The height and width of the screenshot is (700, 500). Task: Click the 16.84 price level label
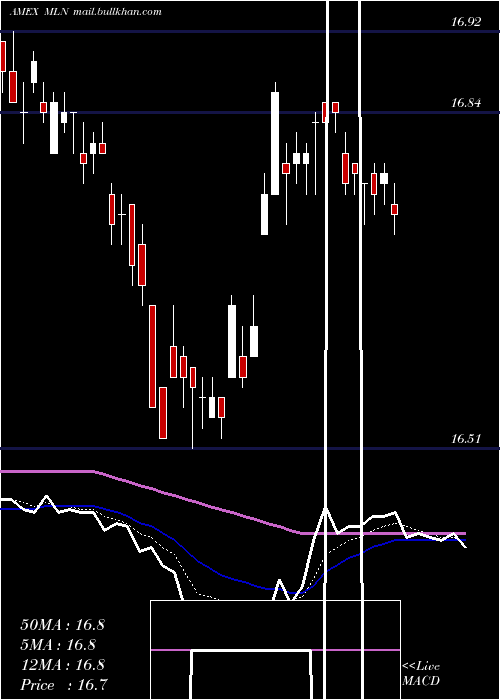tap(466, 103)
